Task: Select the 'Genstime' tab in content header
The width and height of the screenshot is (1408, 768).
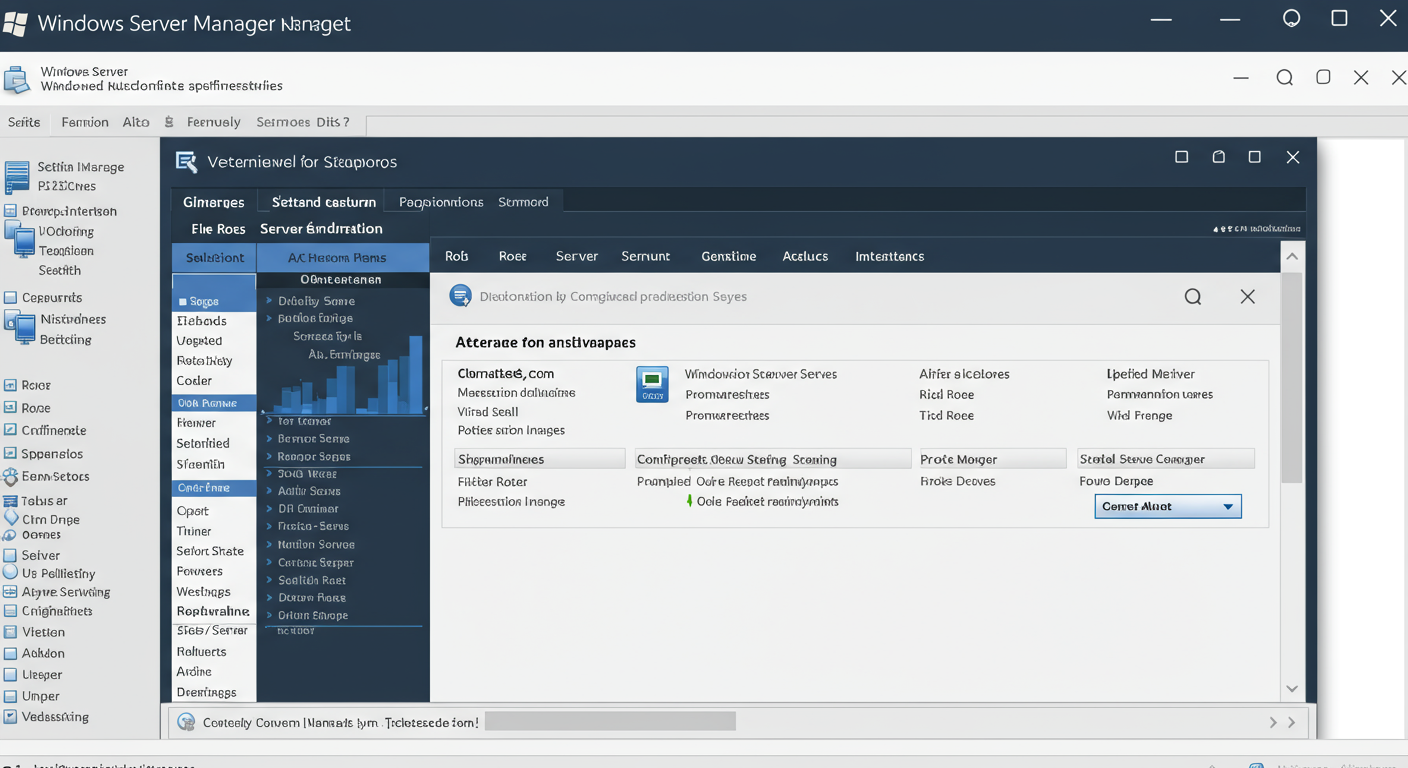Action: tap(729, 256)
